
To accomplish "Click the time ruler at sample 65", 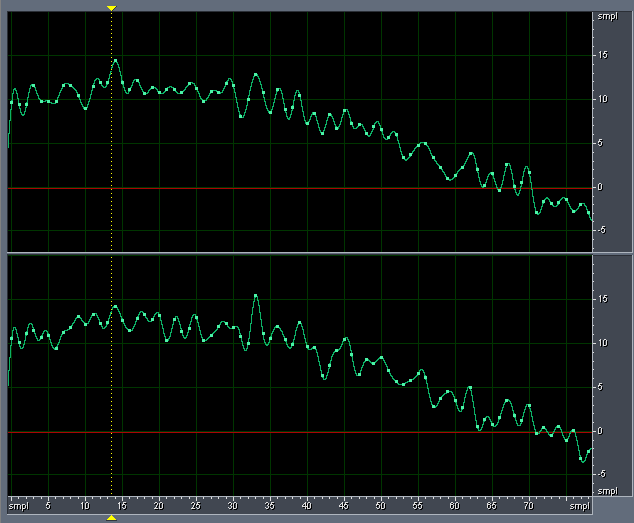I will [492, 506].
